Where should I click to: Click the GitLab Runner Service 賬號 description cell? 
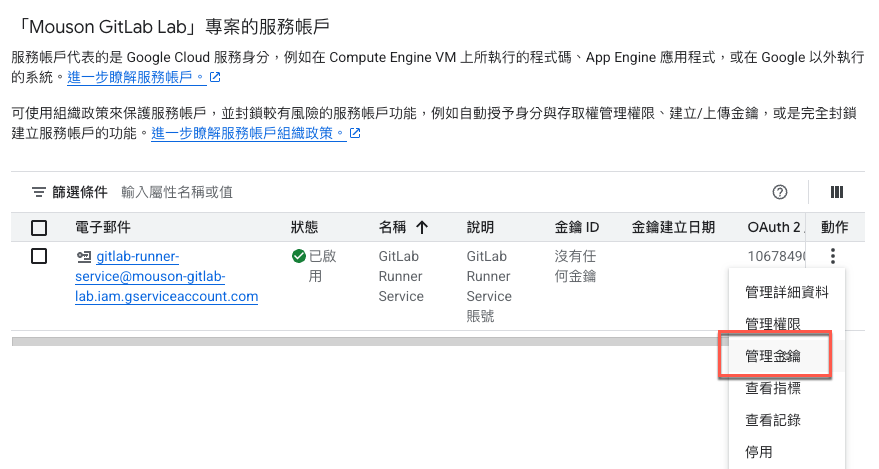pos(489,286)
